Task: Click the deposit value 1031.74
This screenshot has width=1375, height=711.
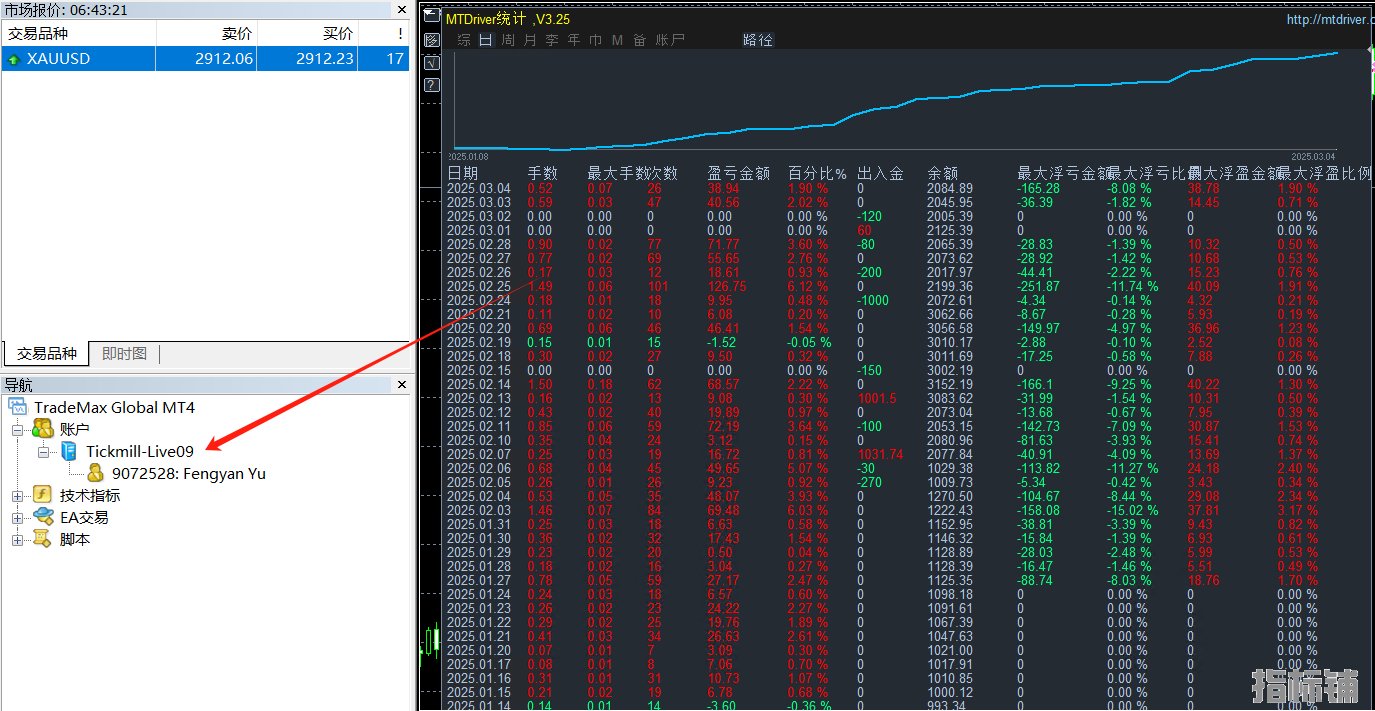Action: click(x=880, y=454)
